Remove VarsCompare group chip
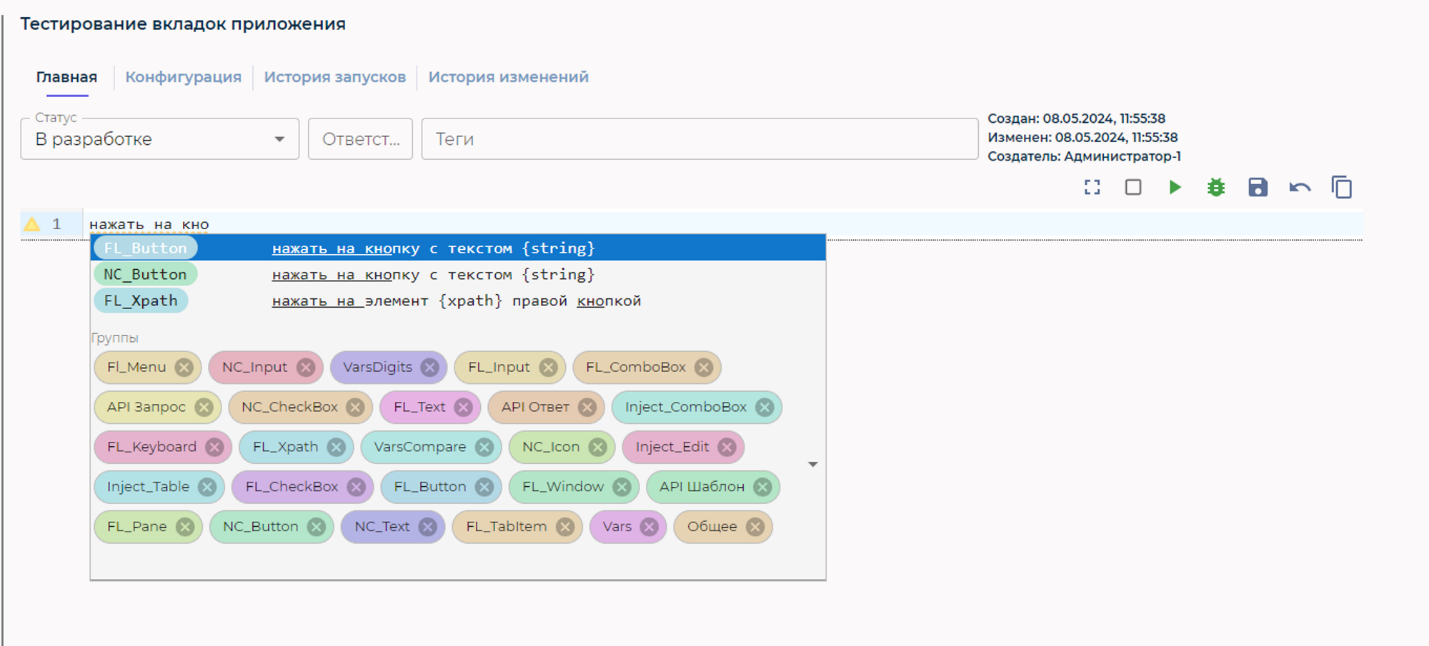 click(x=484, y=447)
